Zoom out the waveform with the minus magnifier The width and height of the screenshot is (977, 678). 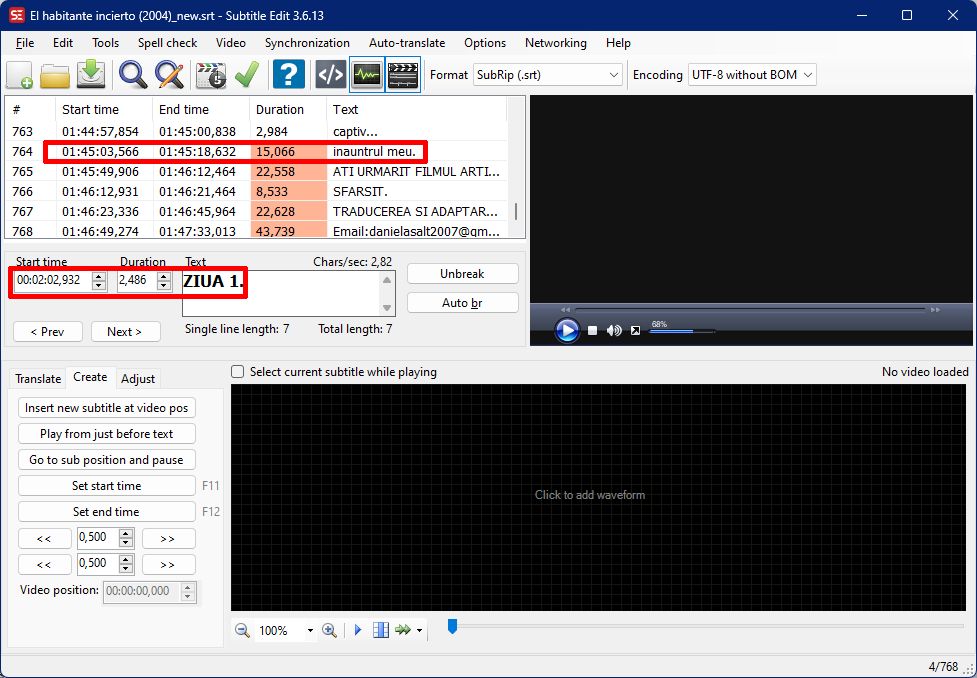pos(242,630)
